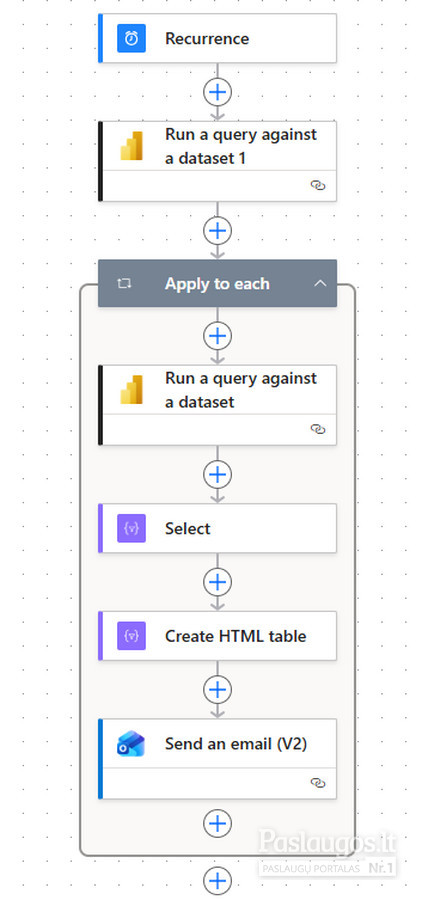Click the Apply to each loop icon
422x900 pixels.
[x=125, y=284]
